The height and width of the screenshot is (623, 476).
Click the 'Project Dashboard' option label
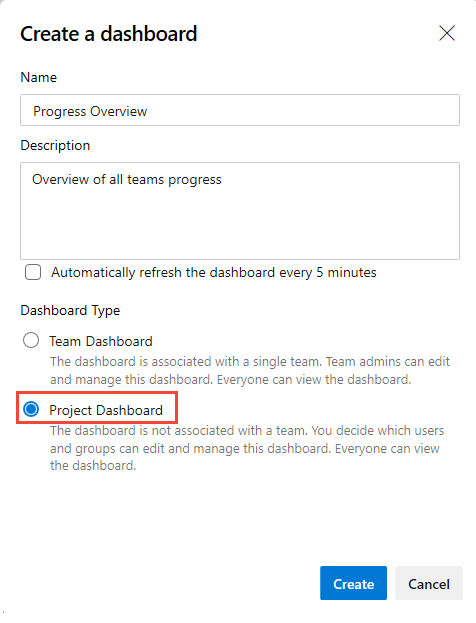click(106, 410)
